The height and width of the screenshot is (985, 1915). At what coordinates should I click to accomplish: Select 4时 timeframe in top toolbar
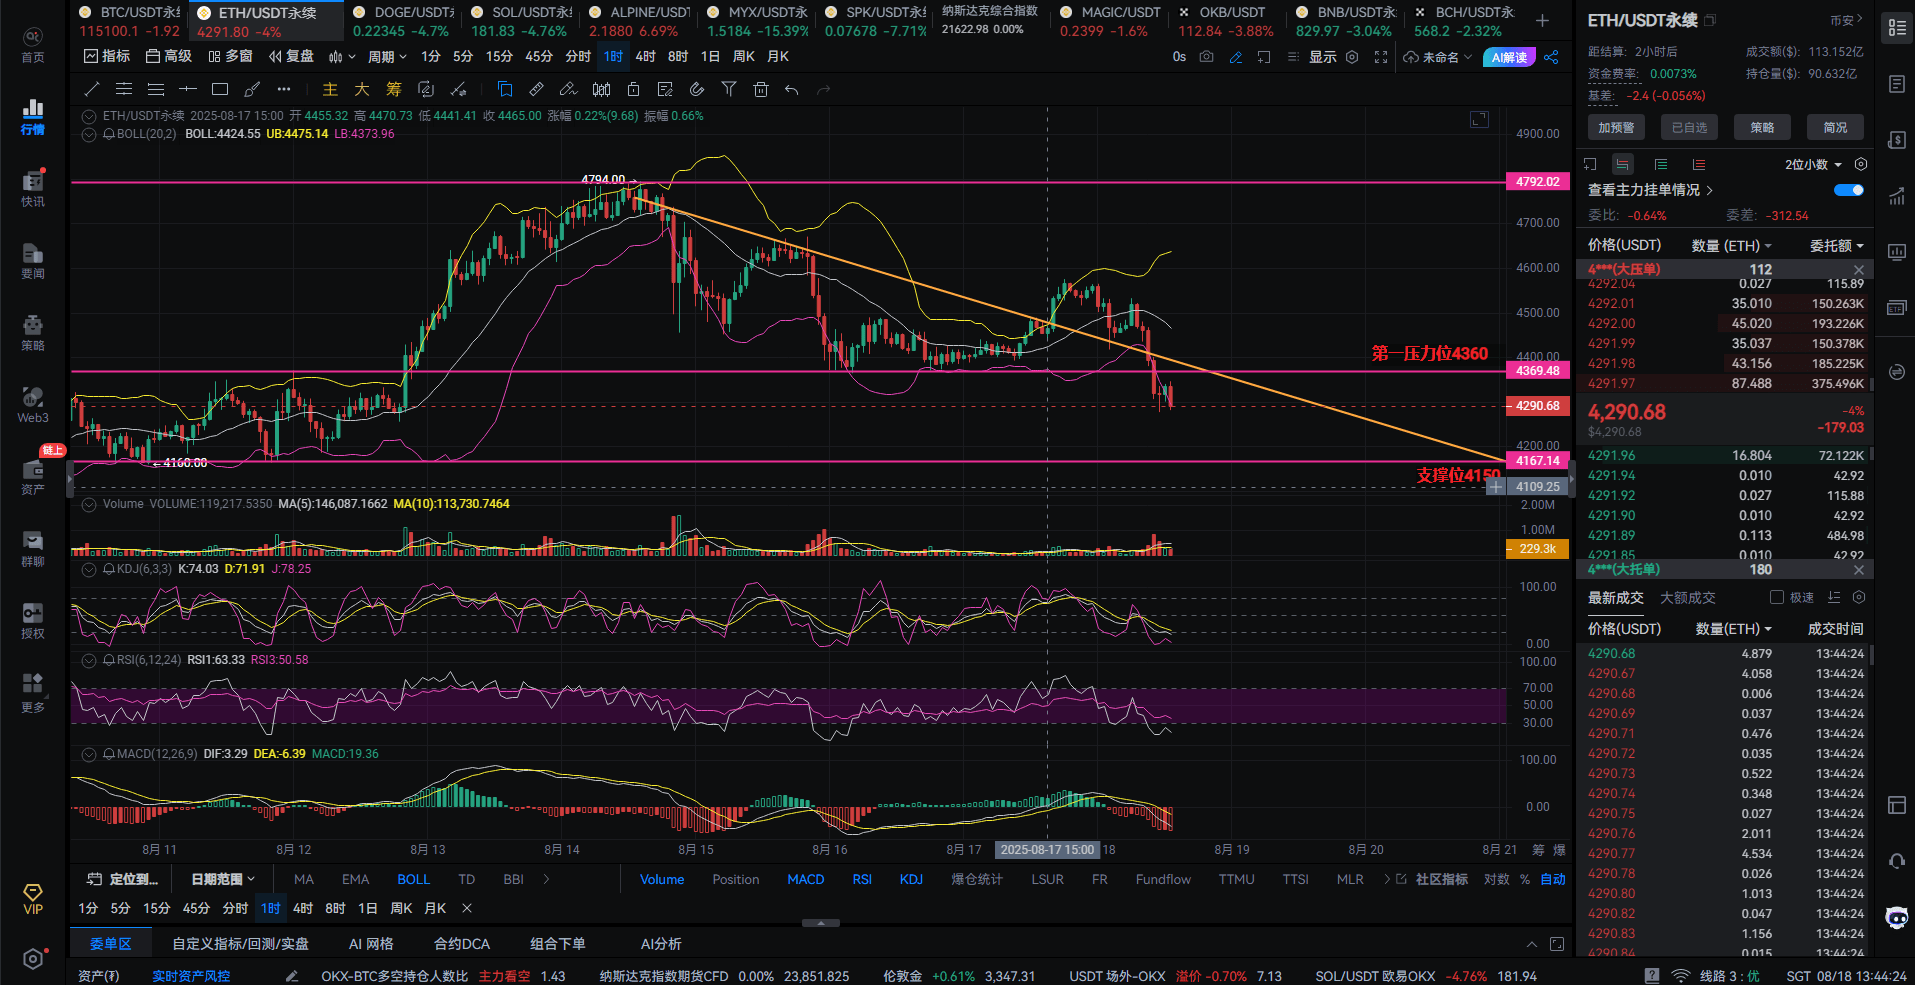tap(645, 57)
